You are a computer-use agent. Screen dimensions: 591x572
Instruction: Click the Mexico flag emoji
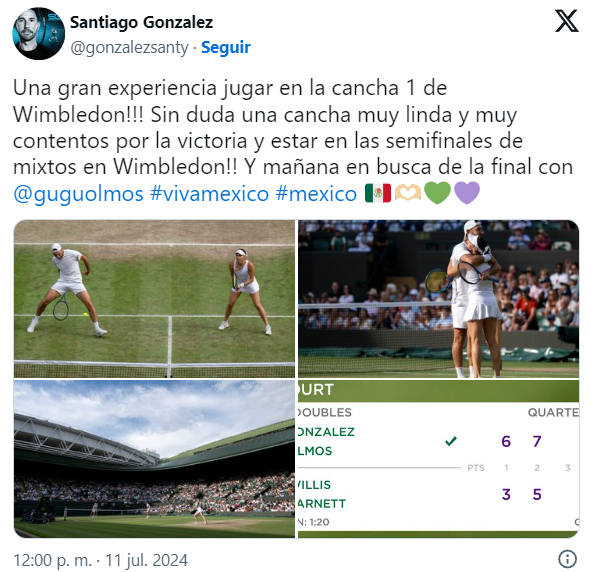click(378, 193)
